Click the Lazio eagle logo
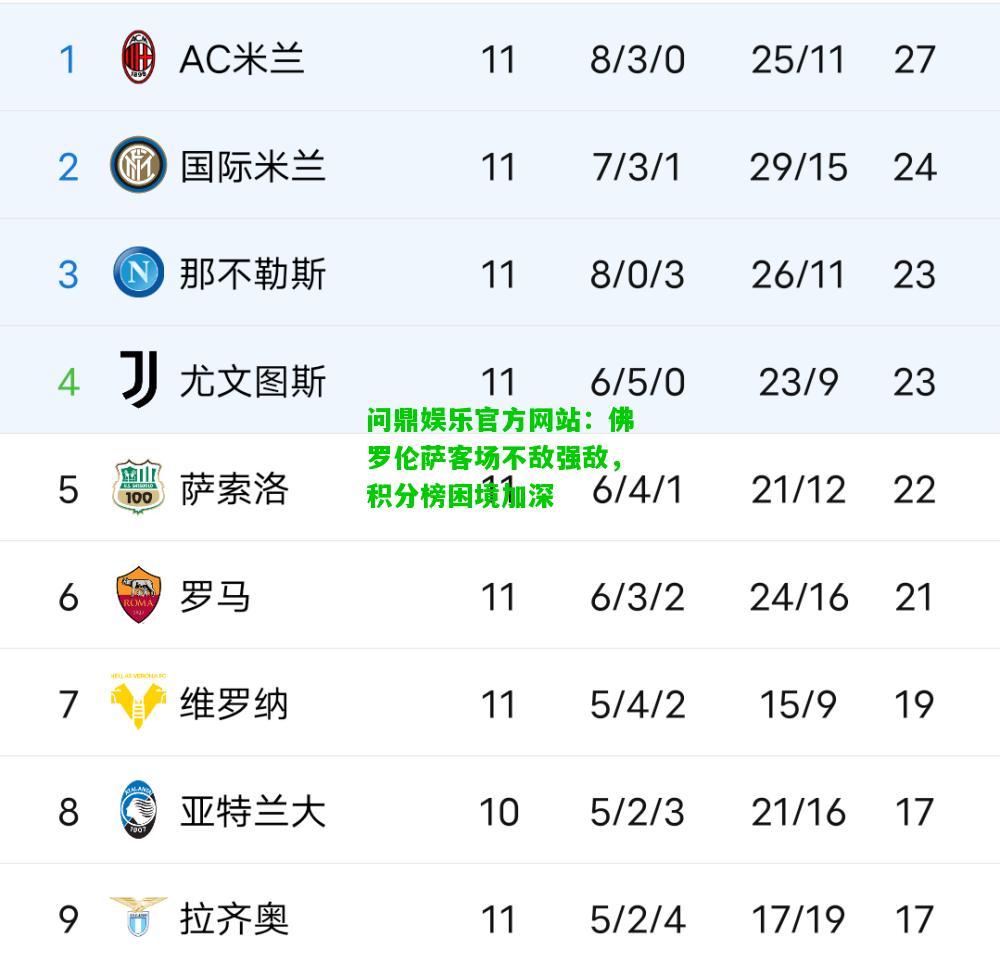Viewport: 1000px width, 962px height. tap(138, 917)
